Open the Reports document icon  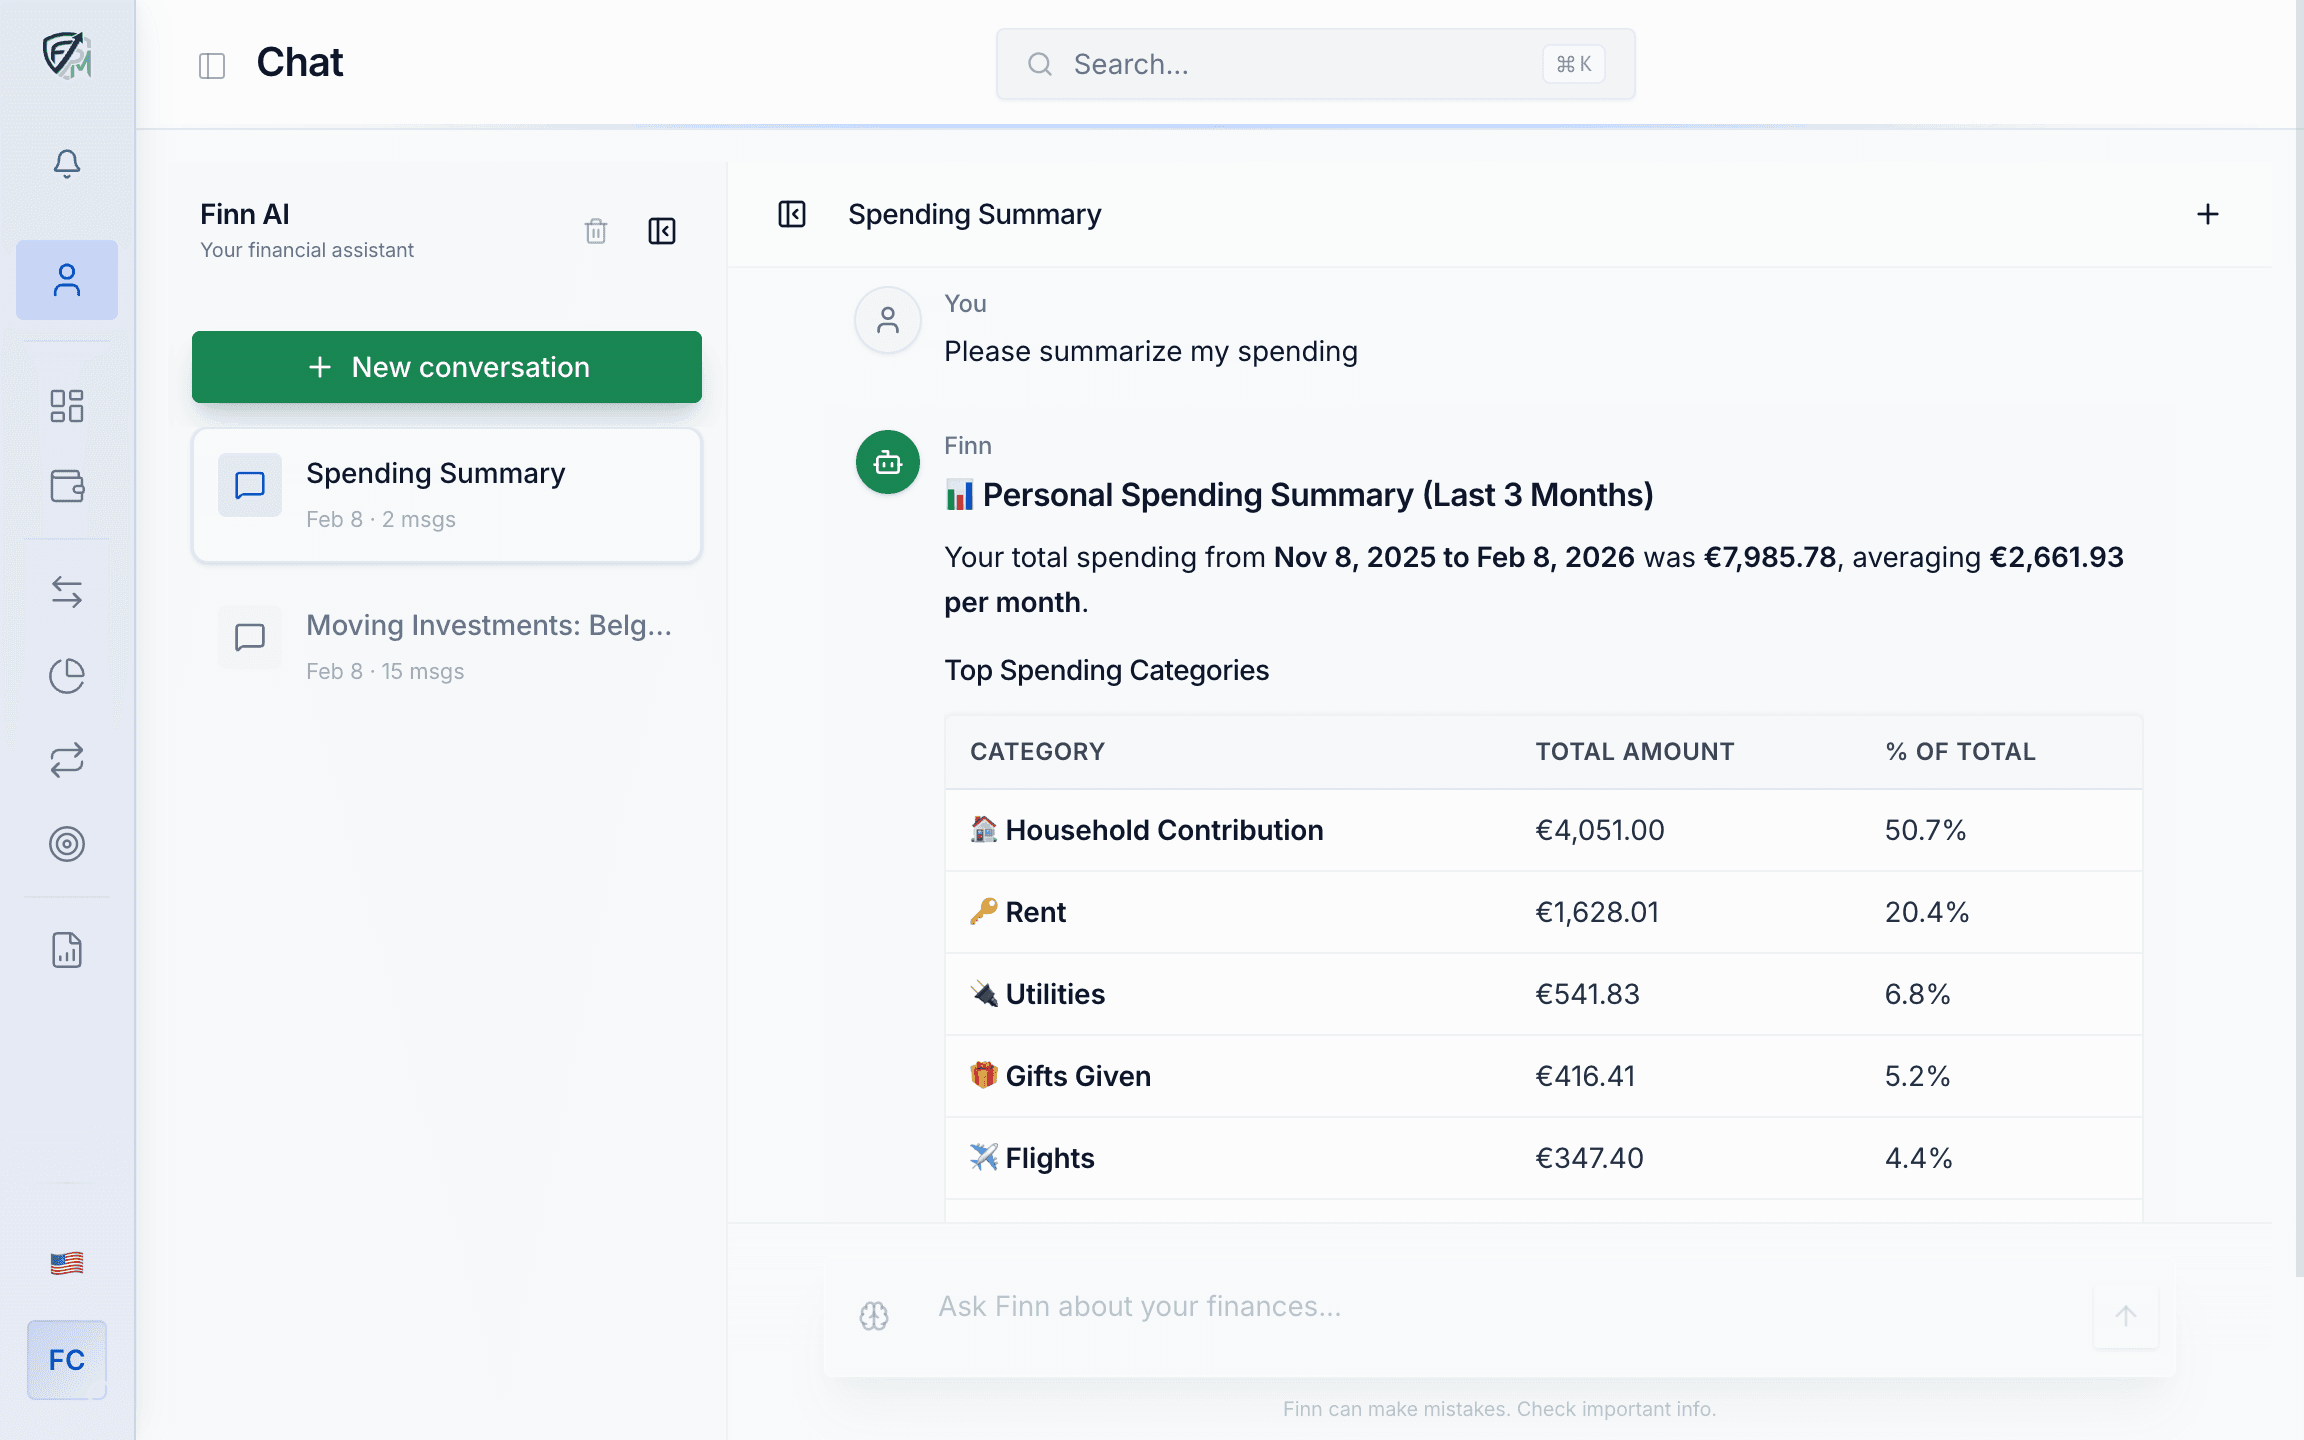(x=67, y=951)
